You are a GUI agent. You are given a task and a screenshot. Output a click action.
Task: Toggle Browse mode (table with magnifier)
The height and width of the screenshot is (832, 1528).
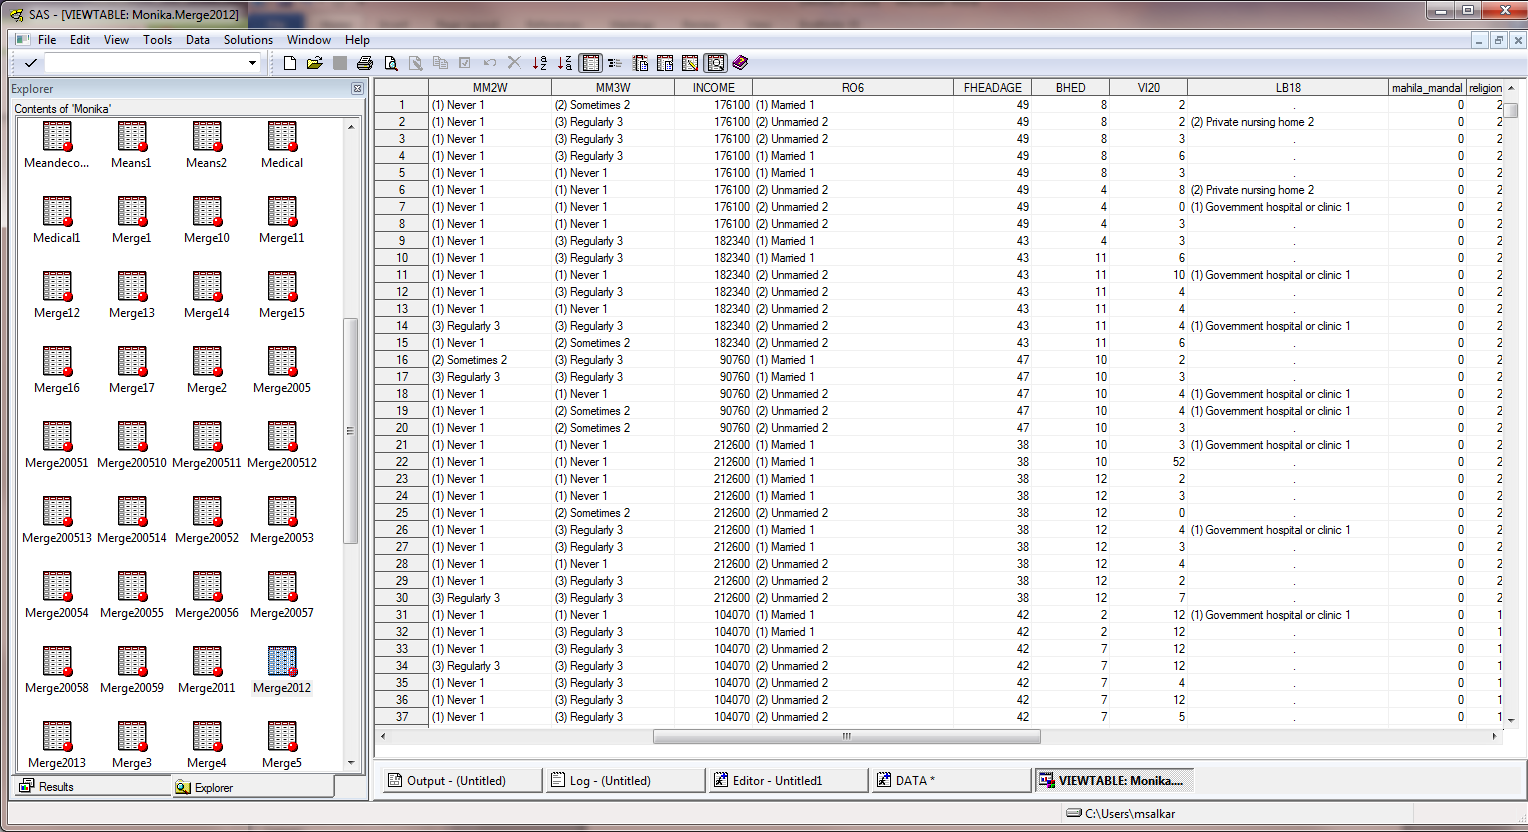click(x=716, y=63)
